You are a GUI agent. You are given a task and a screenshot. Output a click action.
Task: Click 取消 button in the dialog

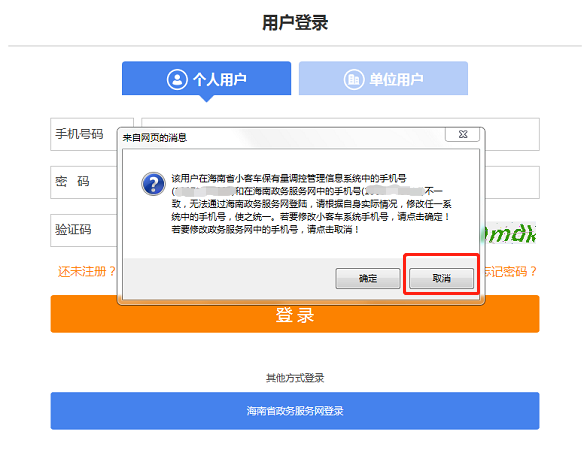click(x=441, y=278)
